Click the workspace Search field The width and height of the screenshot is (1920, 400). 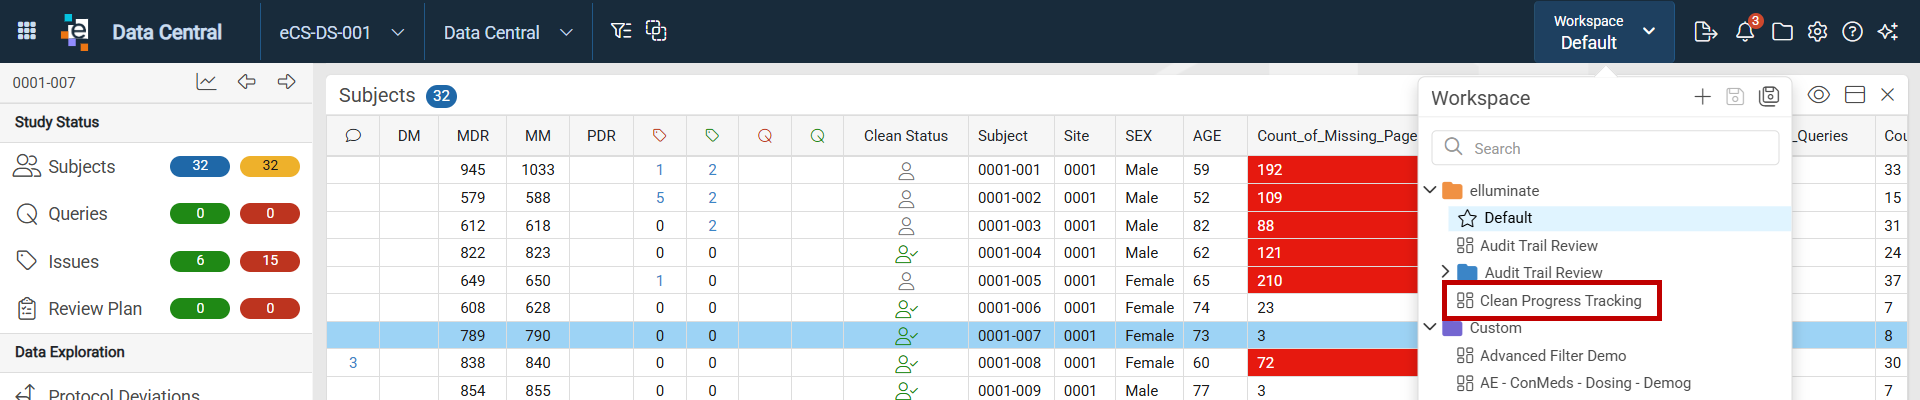click(x=1605, y=148)
